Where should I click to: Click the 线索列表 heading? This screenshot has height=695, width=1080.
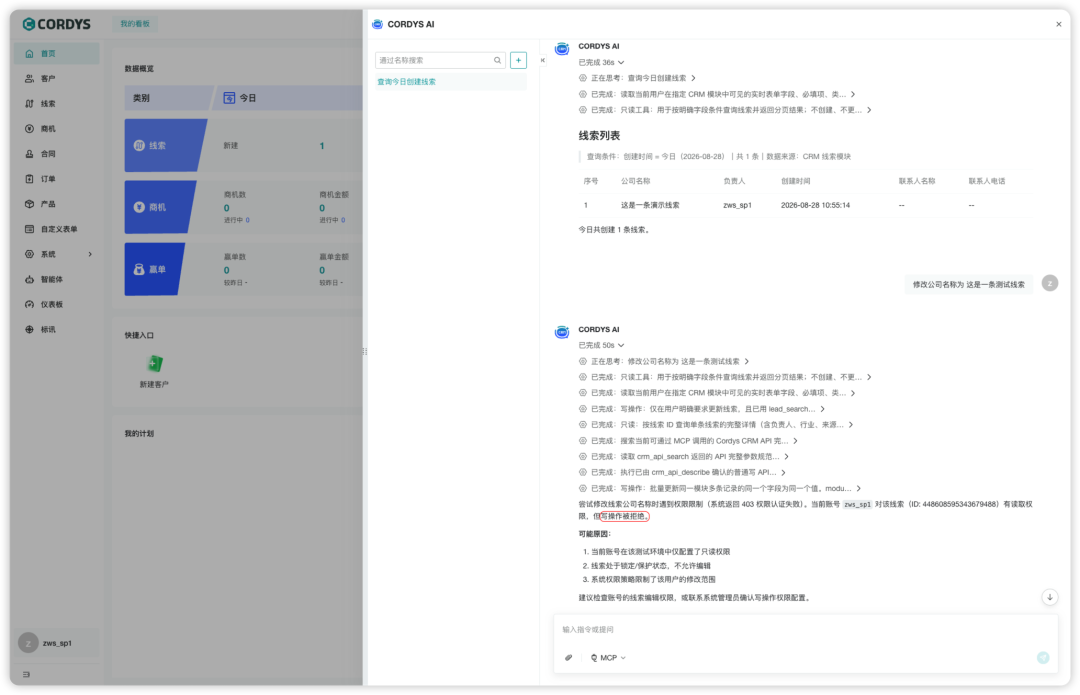599,136
